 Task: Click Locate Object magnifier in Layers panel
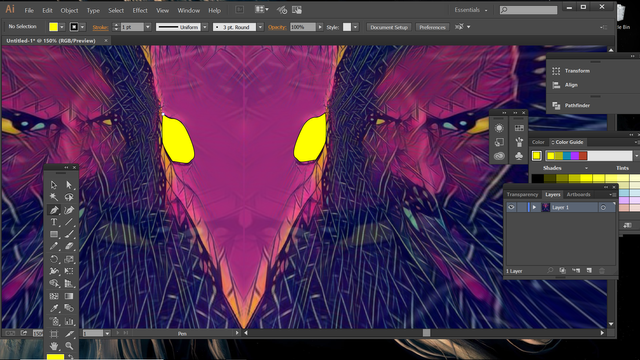coord(550,271)
